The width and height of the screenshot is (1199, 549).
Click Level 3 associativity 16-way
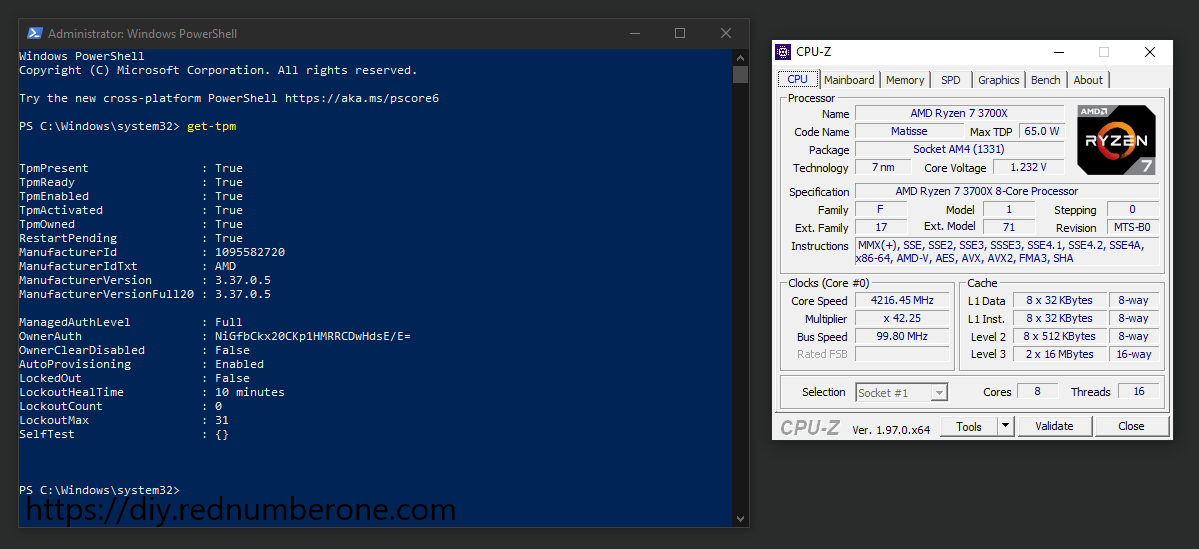pyautogui.click(x=1133, y=354)
